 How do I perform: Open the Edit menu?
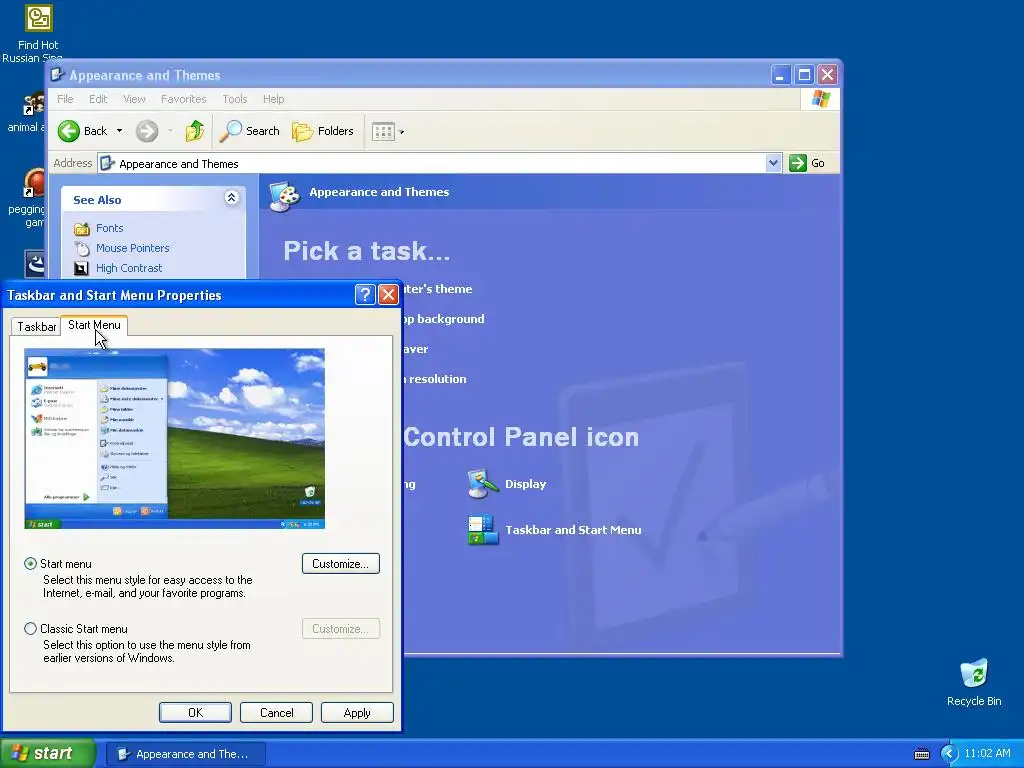98,99
